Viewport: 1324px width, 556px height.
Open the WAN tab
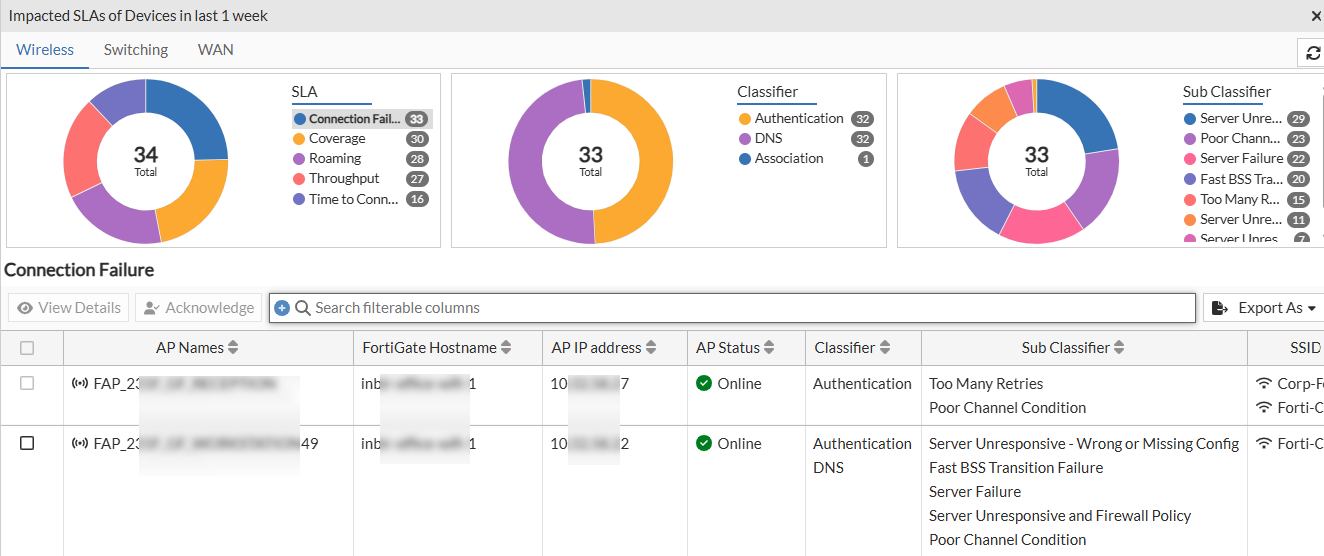pyautogui.click(x=215, y=50)
